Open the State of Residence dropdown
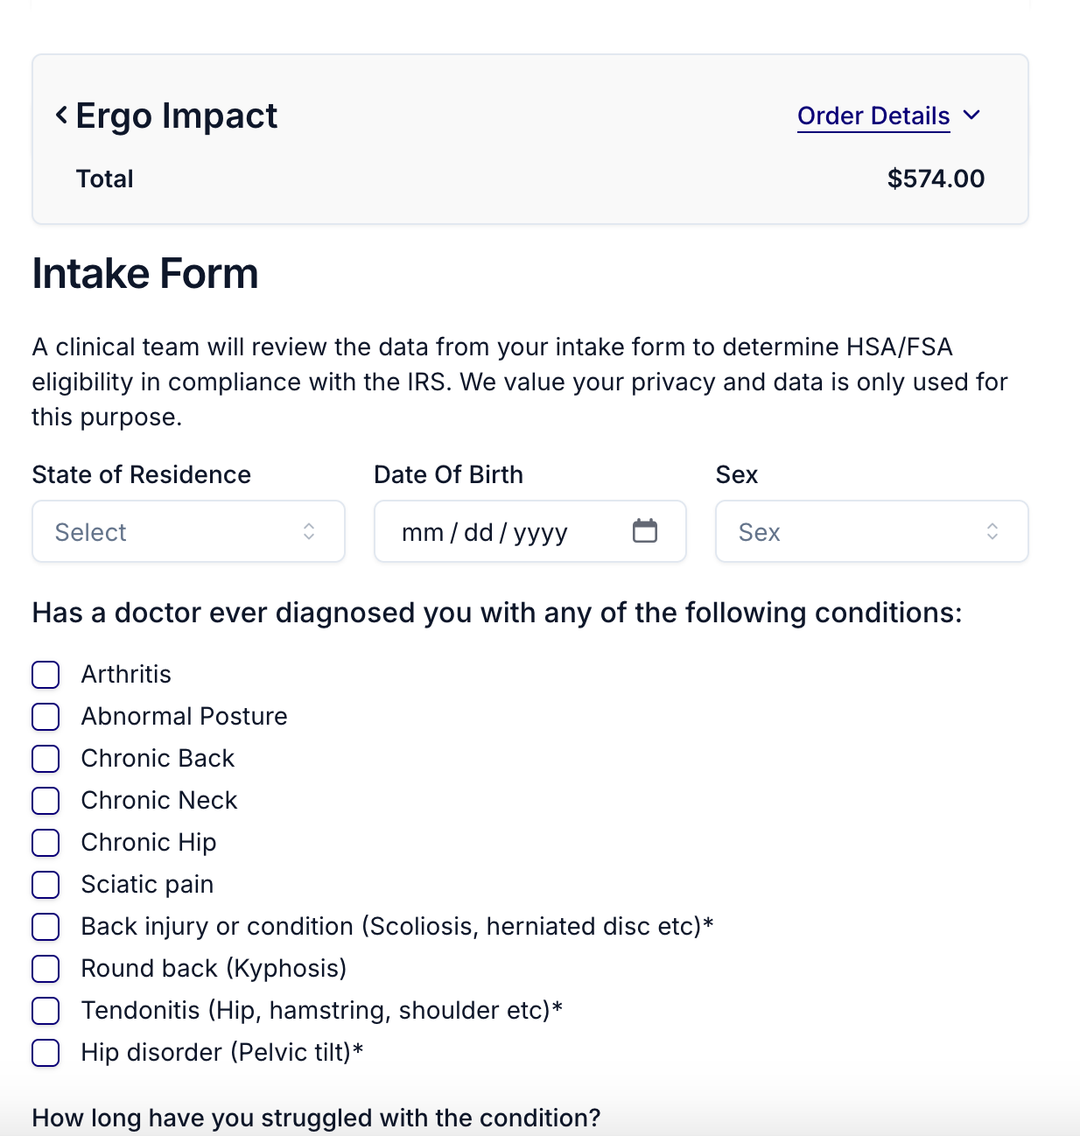 [x=188, y=531]
